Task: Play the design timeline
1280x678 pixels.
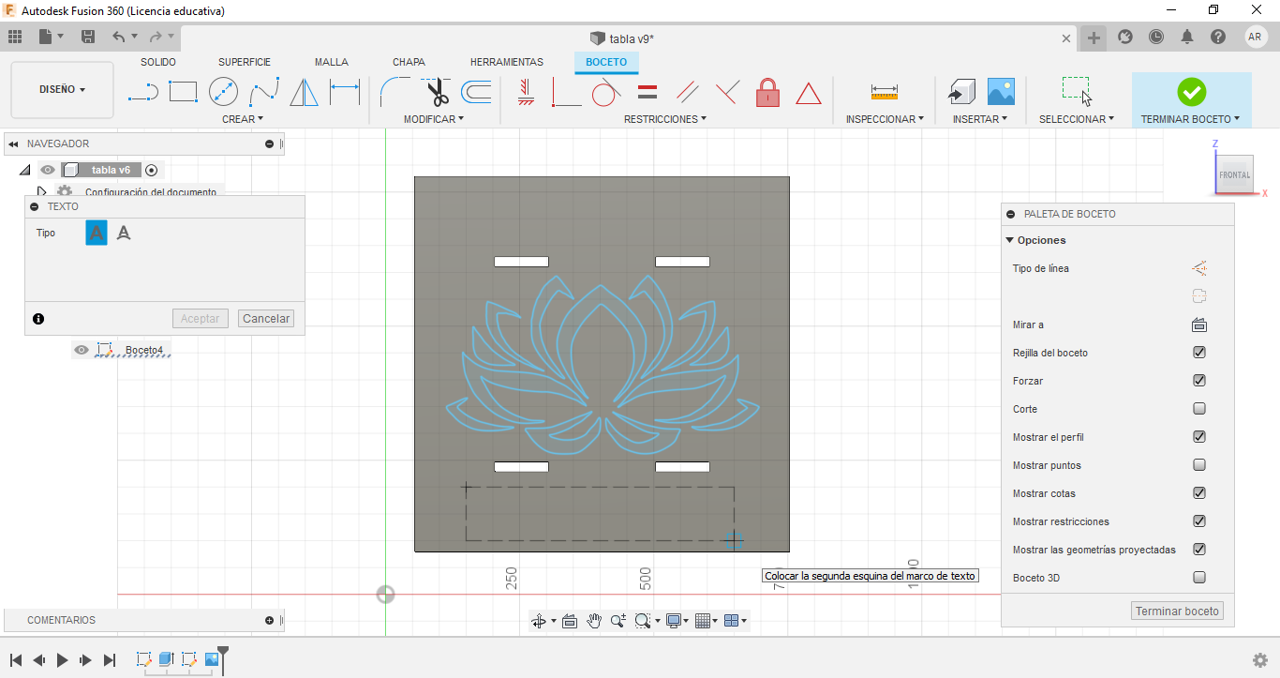Action: coord(62,660)
